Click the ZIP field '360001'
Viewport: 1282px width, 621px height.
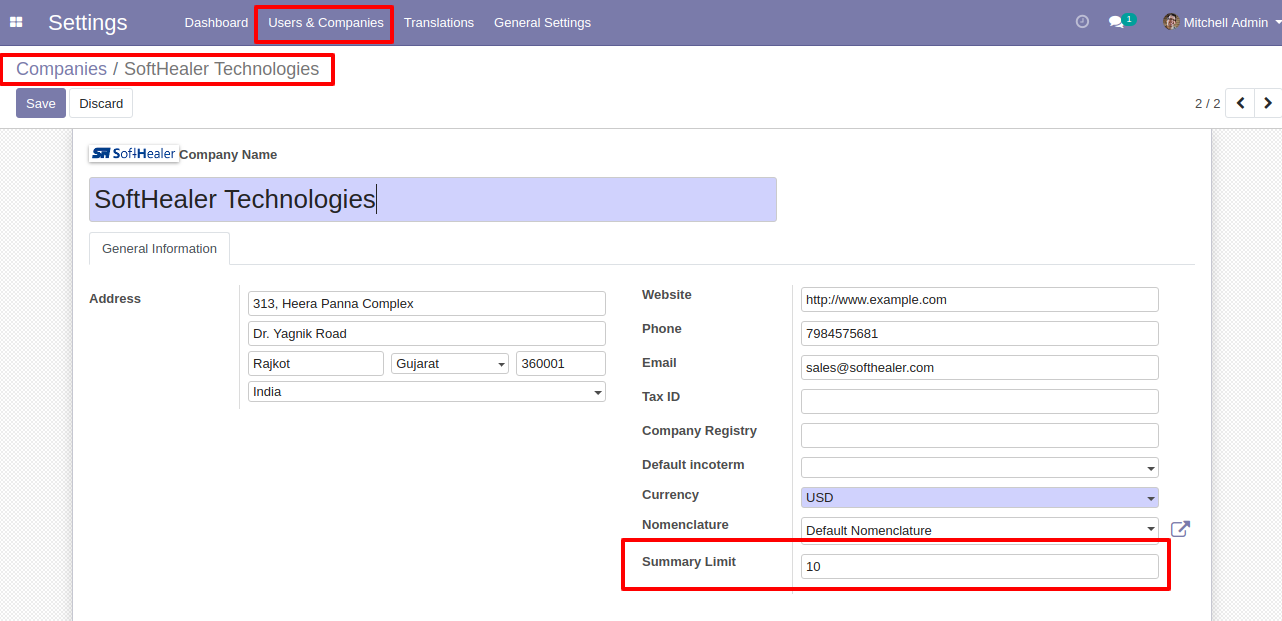coord(561,364)
